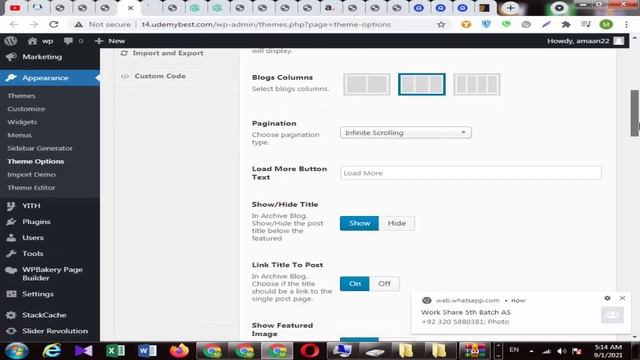Image resolution: width=640 pixels, height=360 pixels.
Task: Click the Users person icon
Action: tap(11, 238)
